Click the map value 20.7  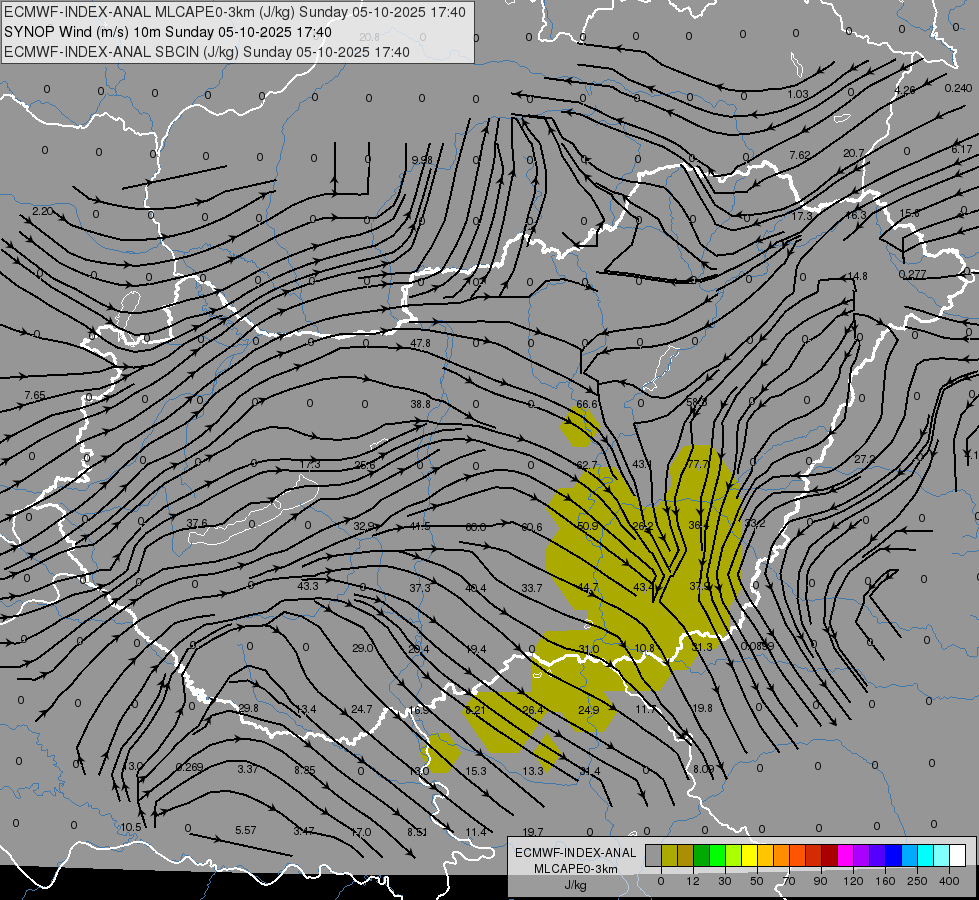pyautogui.click(x=854, y=153)
